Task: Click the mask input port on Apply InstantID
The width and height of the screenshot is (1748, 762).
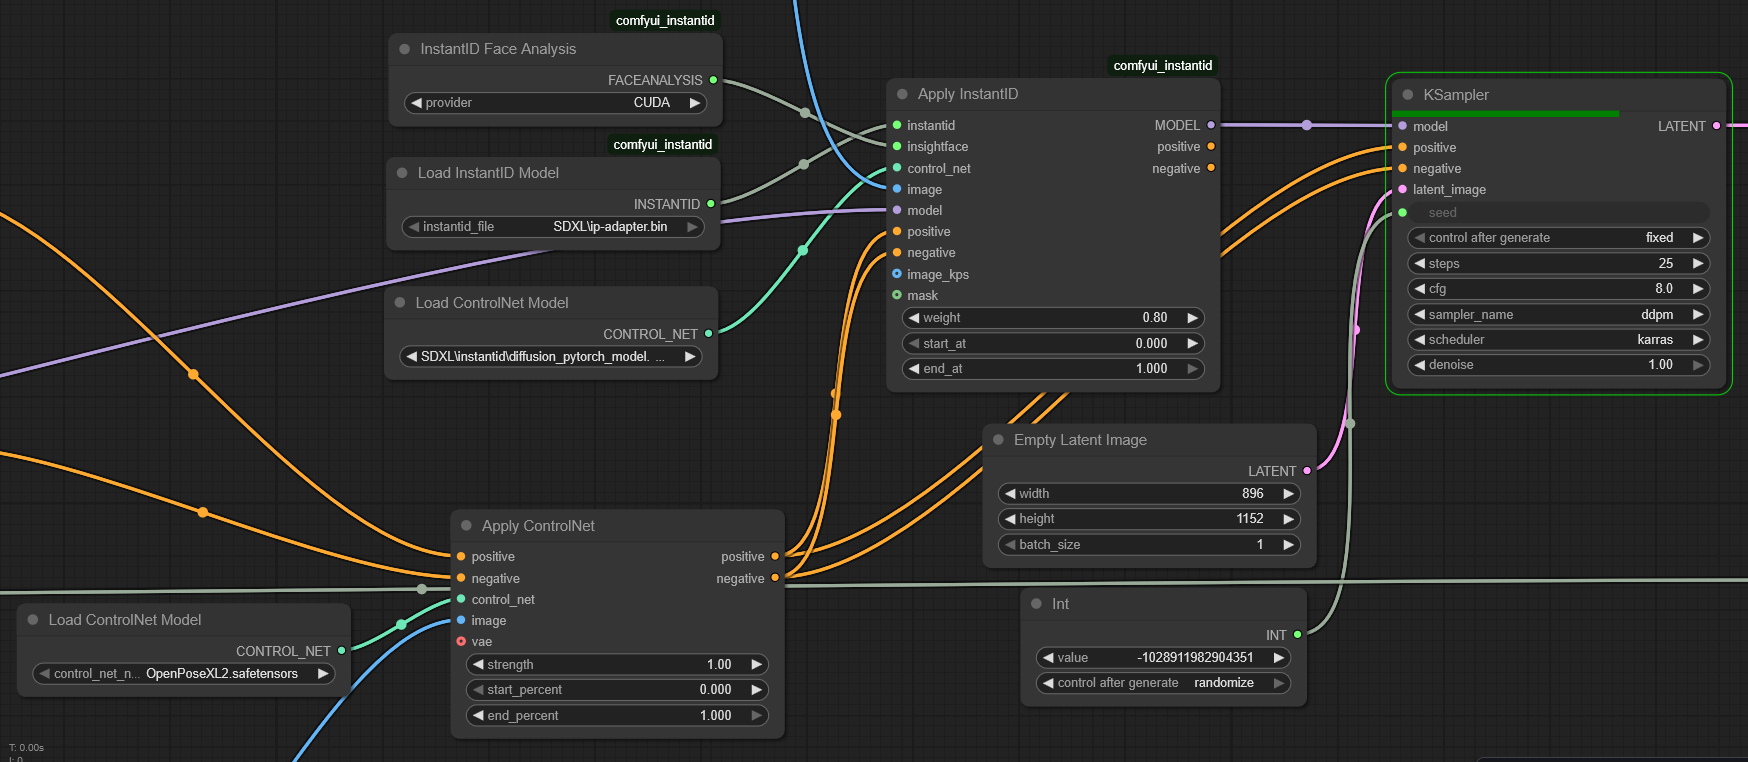Action: coord(897,295)
